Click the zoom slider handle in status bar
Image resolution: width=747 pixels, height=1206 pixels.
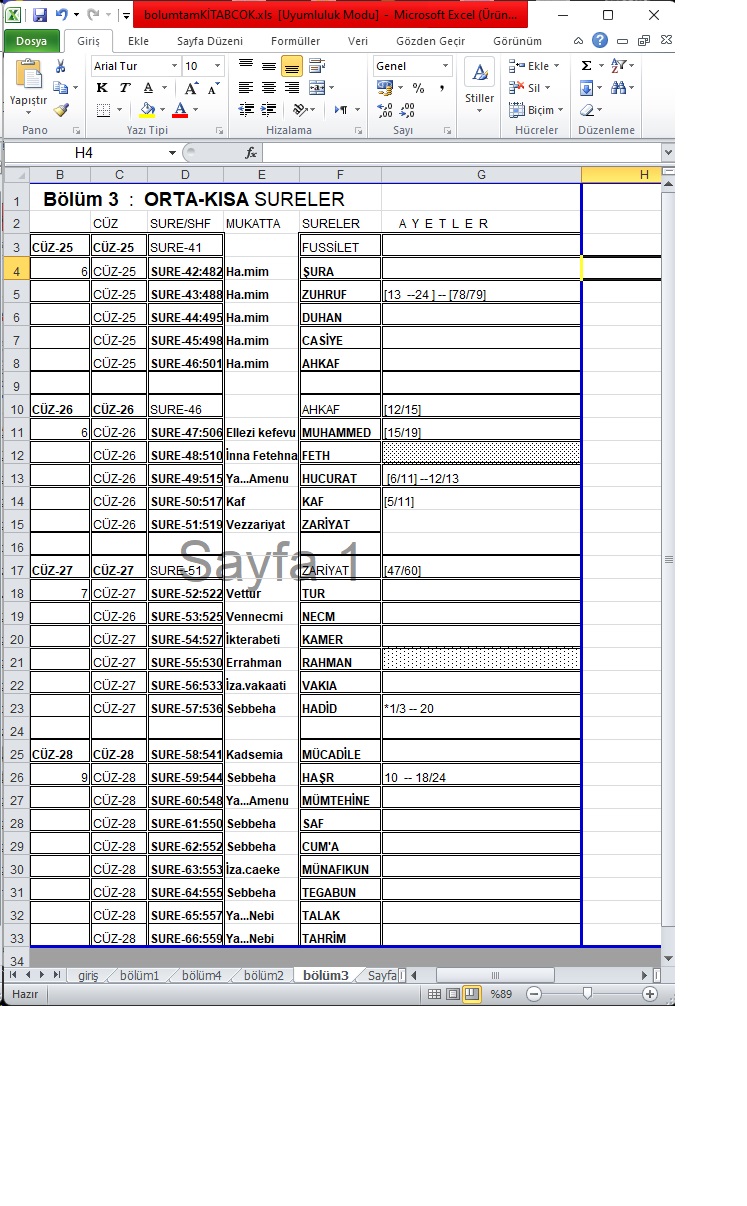pos(587,994)
